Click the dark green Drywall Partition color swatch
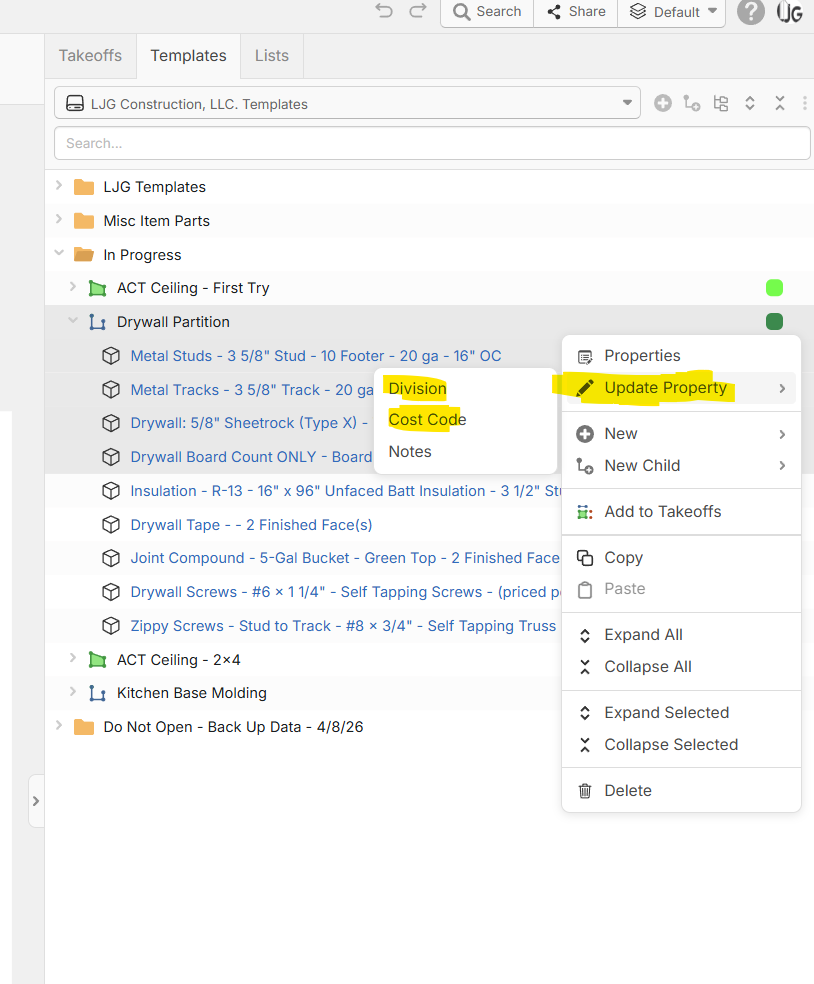814x984 pixels. (x=774, y=321)
